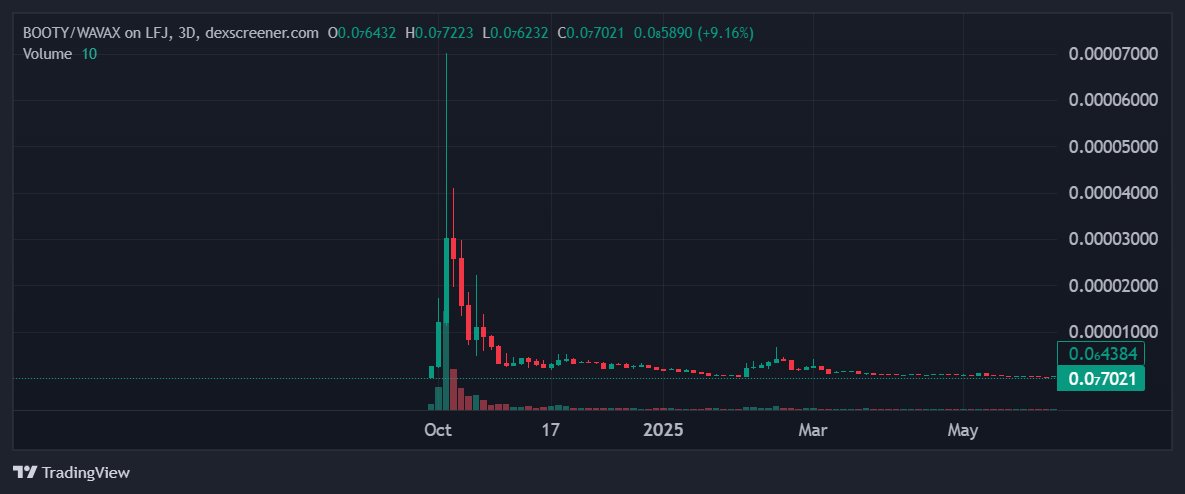Click the Volume indicator label
Image resolution: width=1185 pixels, height=494 pixels.
pos(48,54)
